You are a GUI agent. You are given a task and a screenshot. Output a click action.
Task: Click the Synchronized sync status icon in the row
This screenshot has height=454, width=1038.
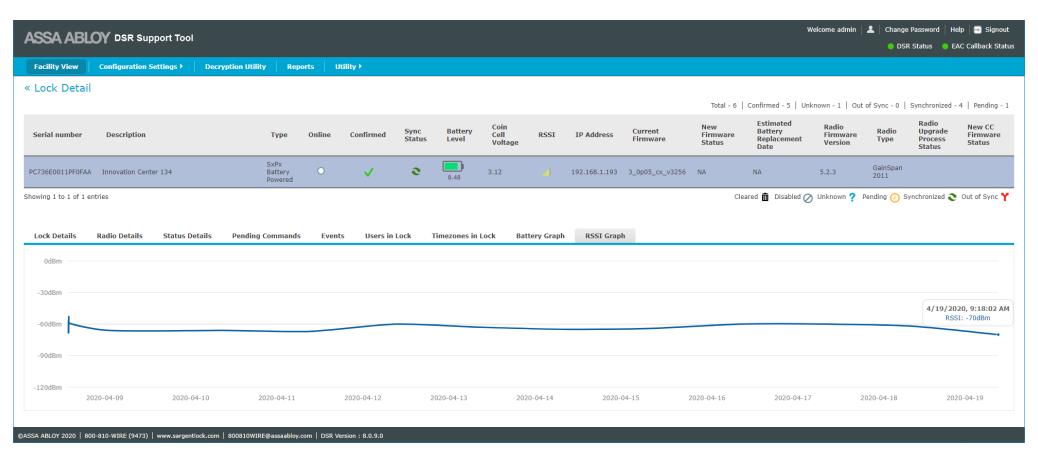(x=415, y=171)
